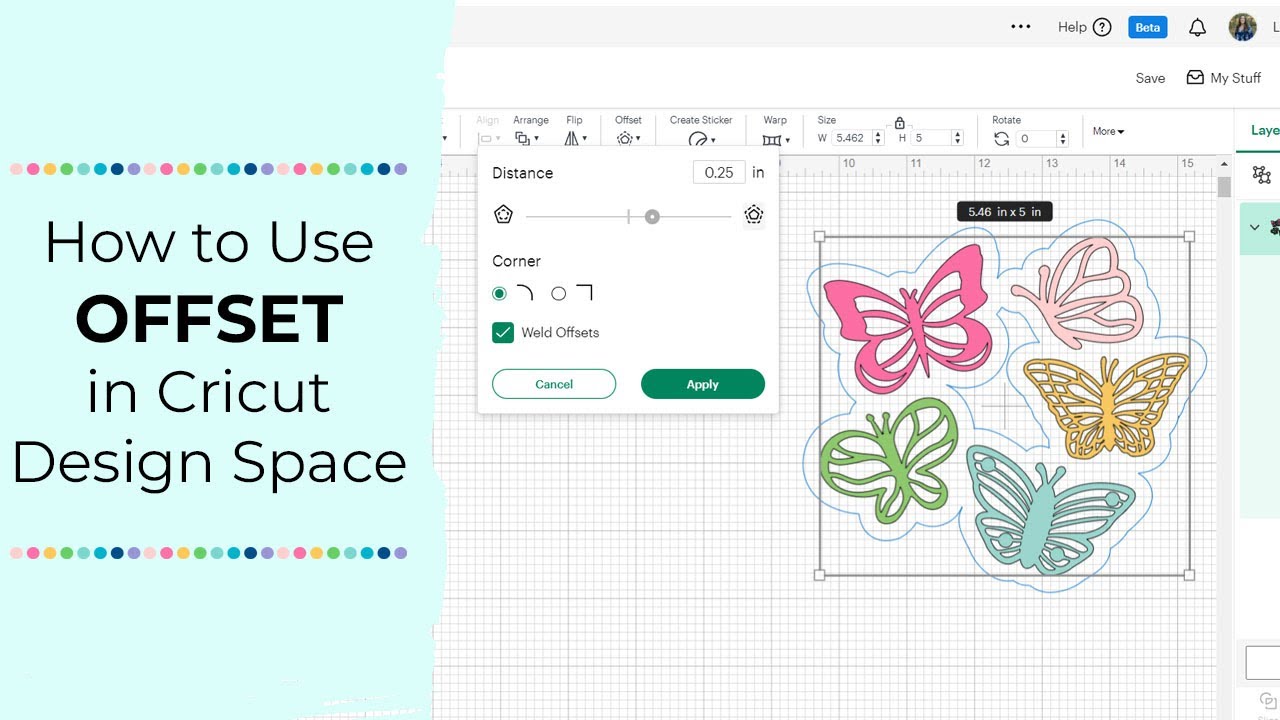The image size is (1280, 720).
Task: Click the Rotate stepper arrows
Action: tap(1063, 139)
